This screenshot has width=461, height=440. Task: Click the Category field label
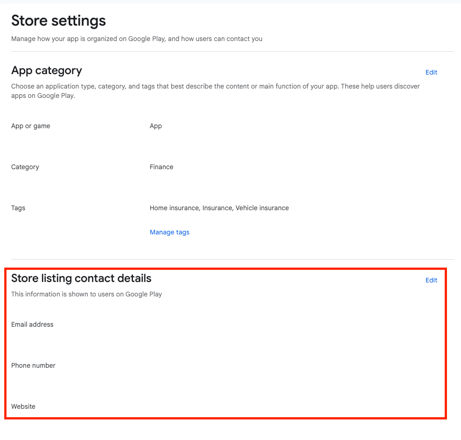(x=25, y=167)
